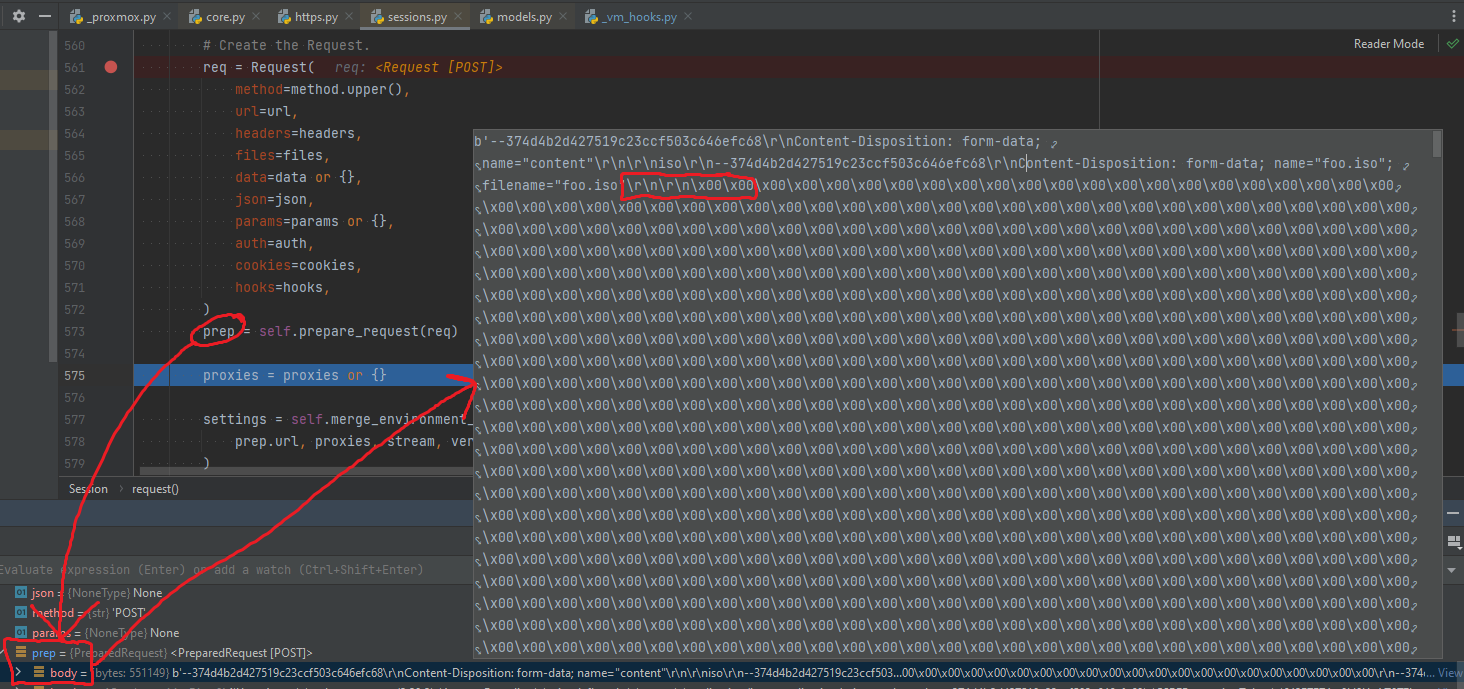Close the _proxmox.py tab
The image size is (1464, 689).
169,17
